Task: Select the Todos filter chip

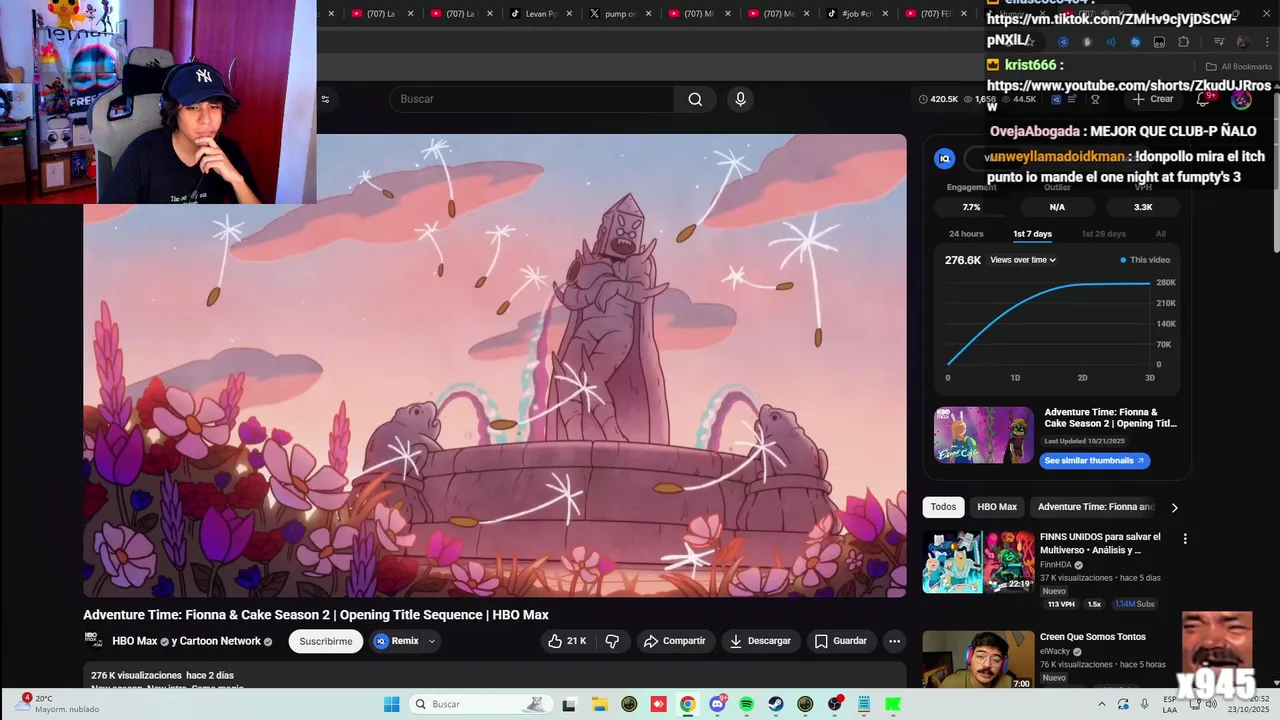Action: tap(943, 507)
